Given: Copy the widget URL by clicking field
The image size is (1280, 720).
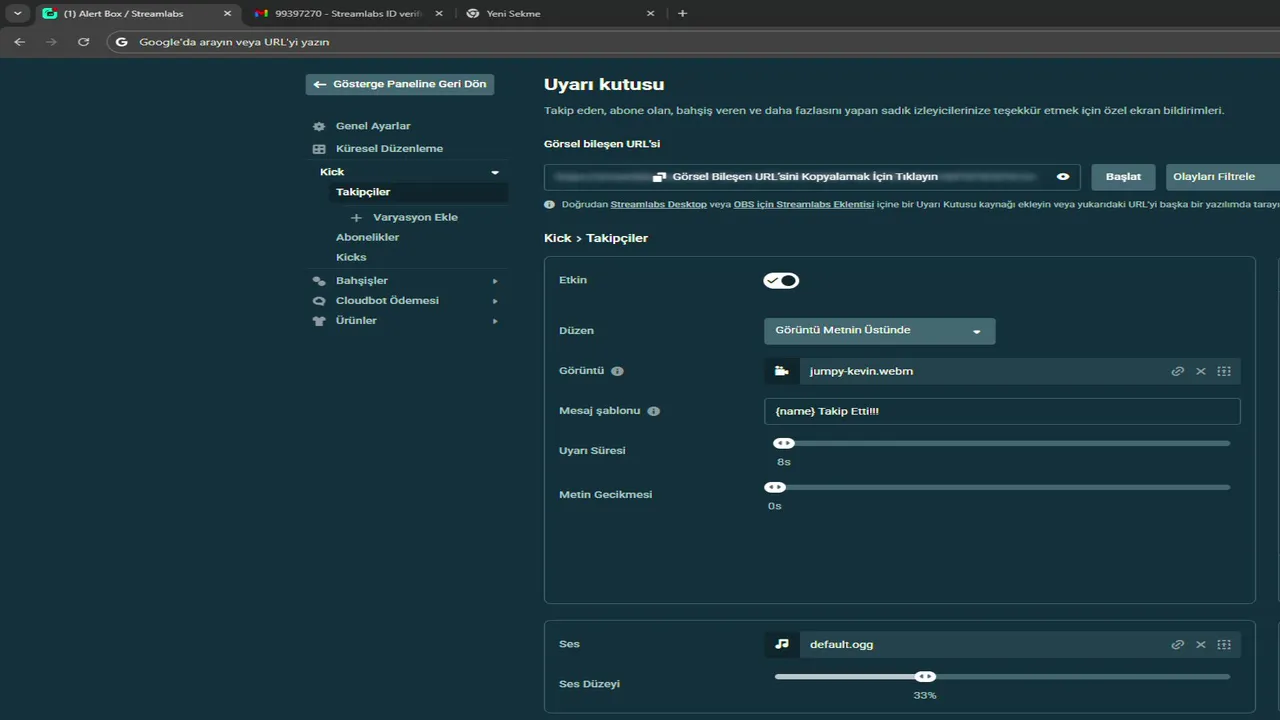Looking at the screenshot, I should (812, 177).
